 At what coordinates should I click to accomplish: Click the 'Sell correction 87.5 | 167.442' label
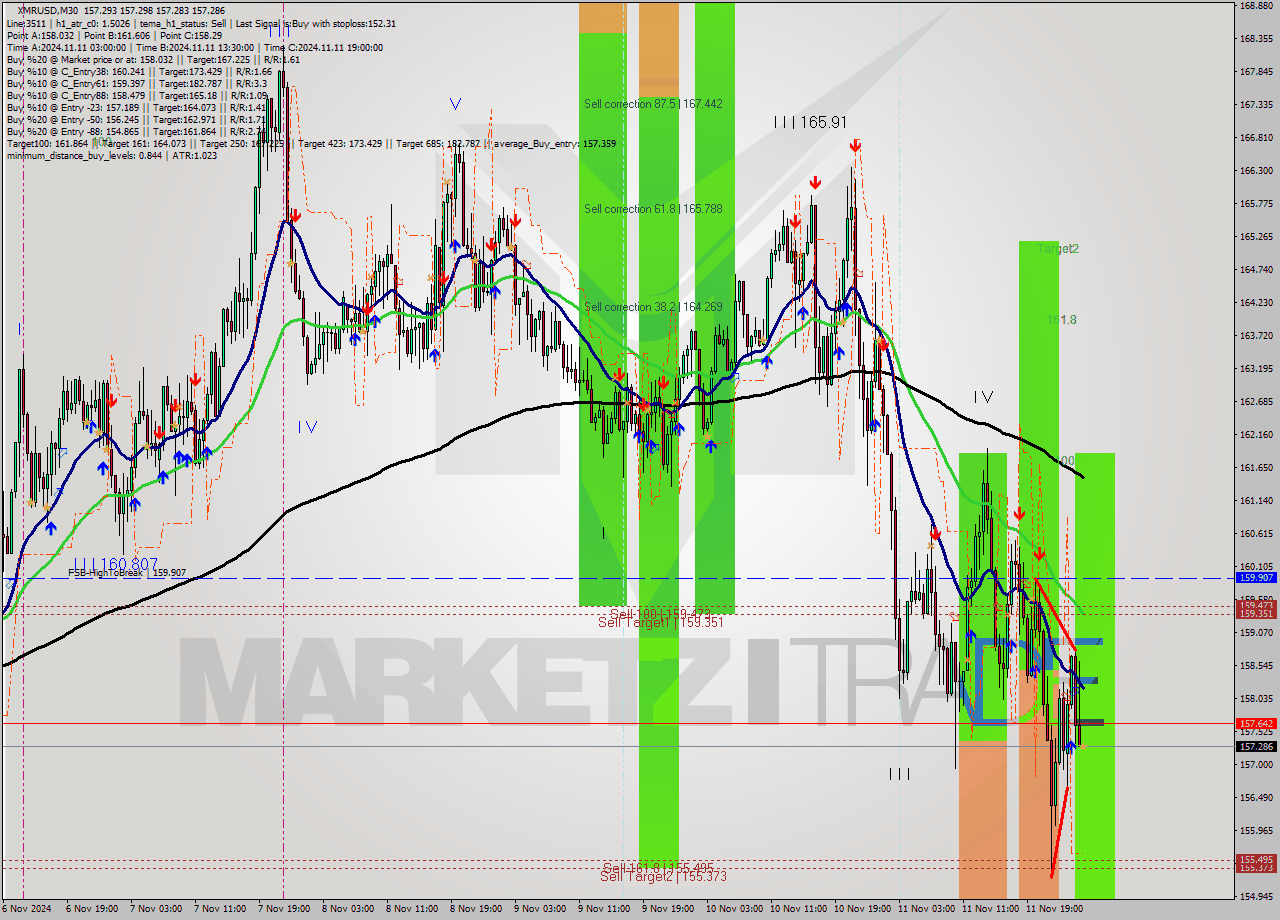(x=653, y=104)
